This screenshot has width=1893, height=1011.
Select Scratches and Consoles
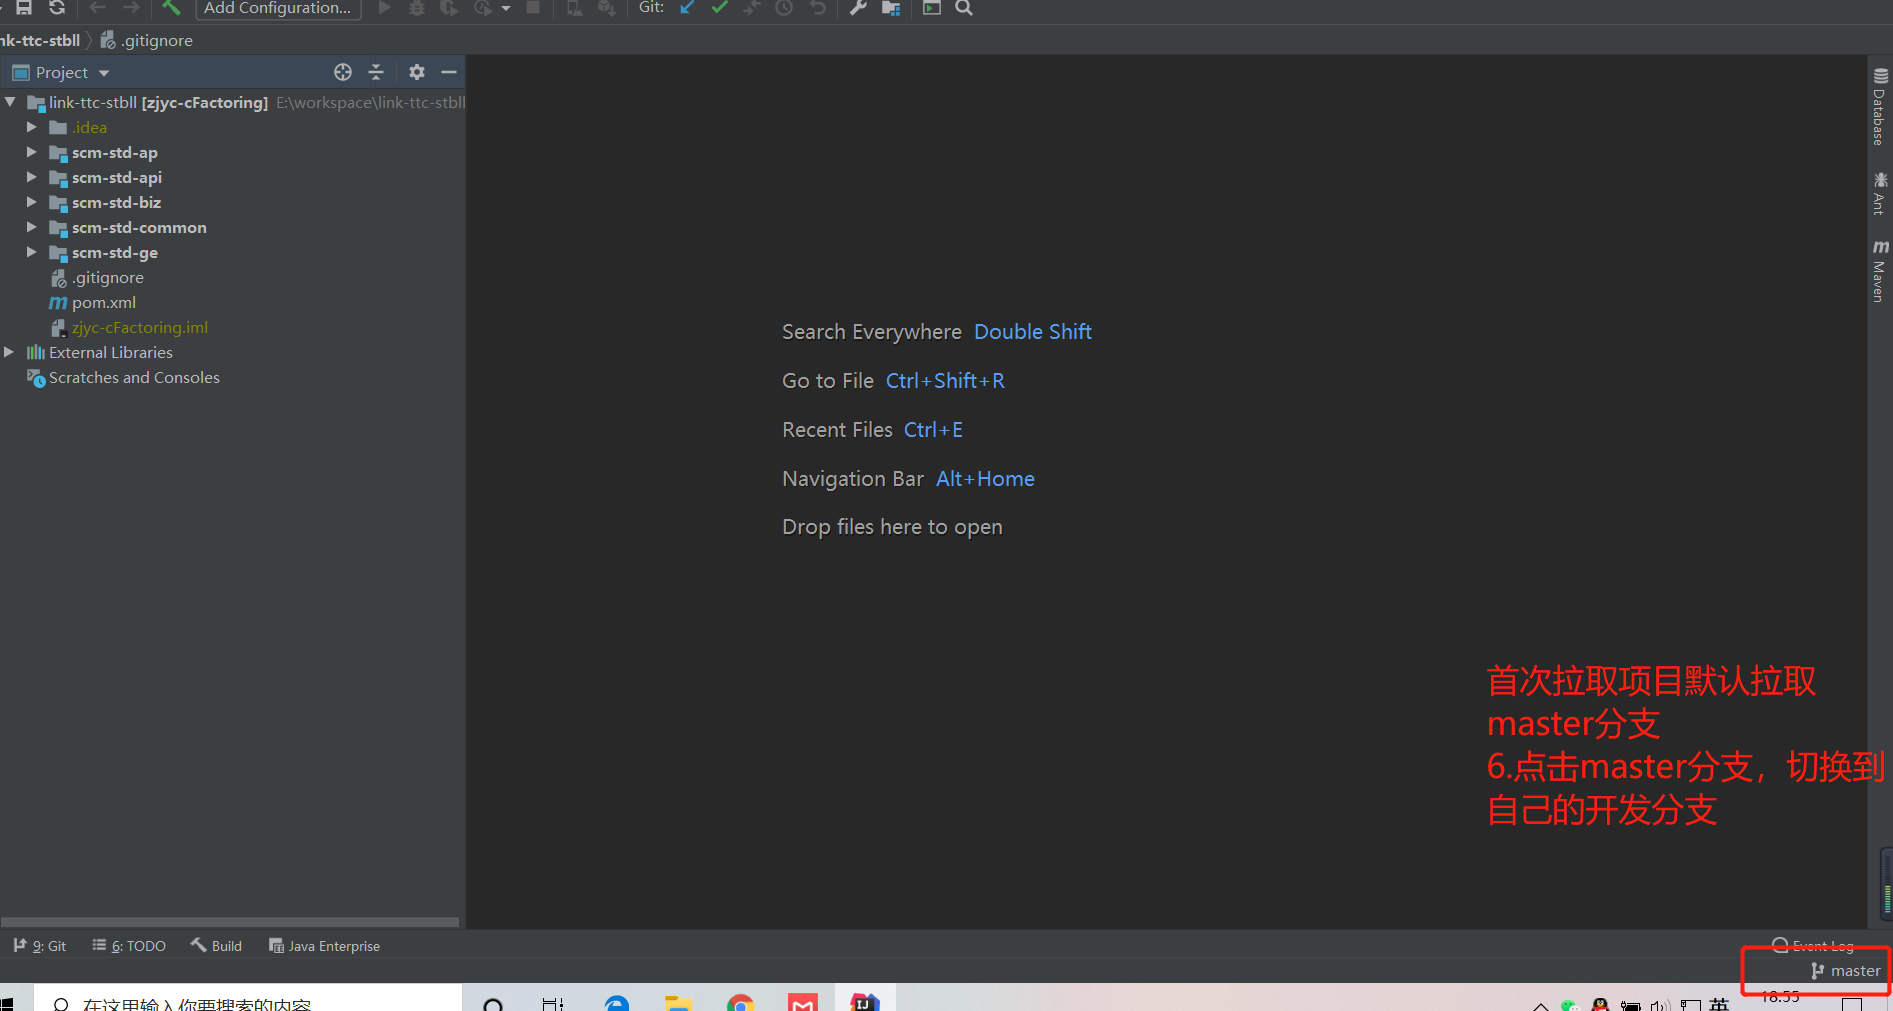point(123,377)
